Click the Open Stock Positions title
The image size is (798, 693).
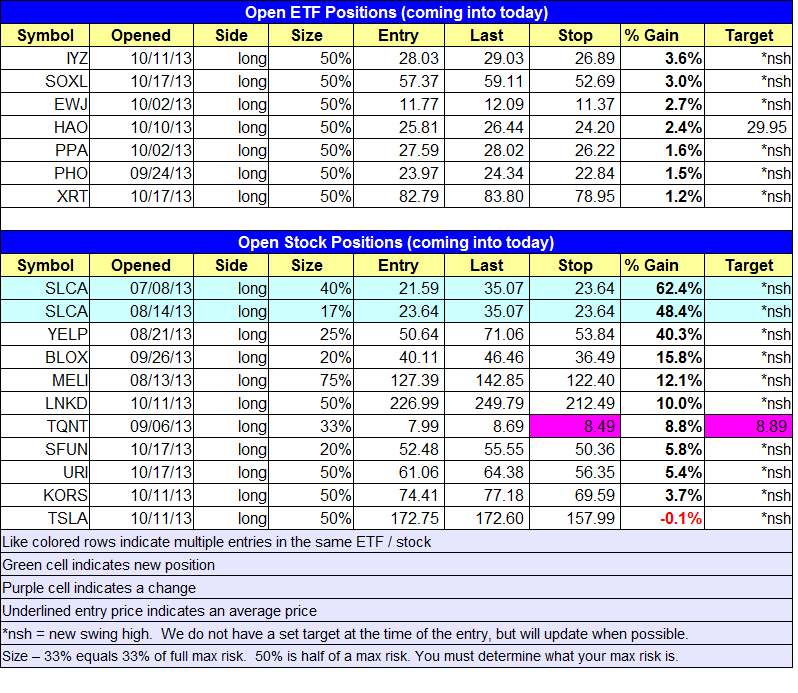[396, 242]
